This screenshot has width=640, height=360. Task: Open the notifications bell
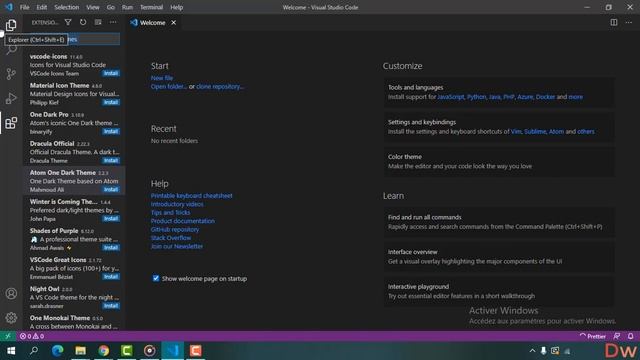point(631,336)
